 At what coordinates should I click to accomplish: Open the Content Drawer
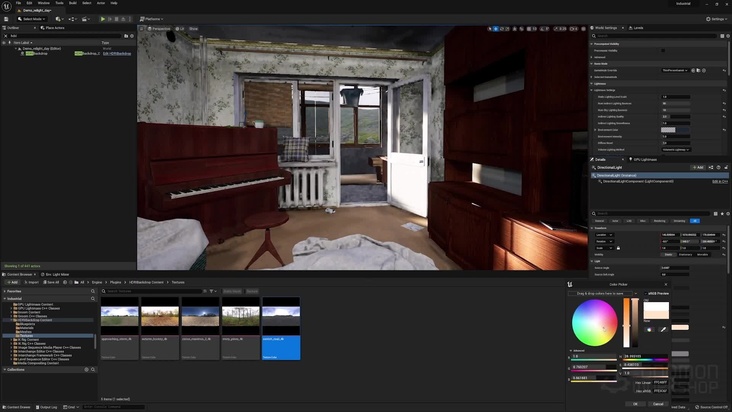click(16, 407)
